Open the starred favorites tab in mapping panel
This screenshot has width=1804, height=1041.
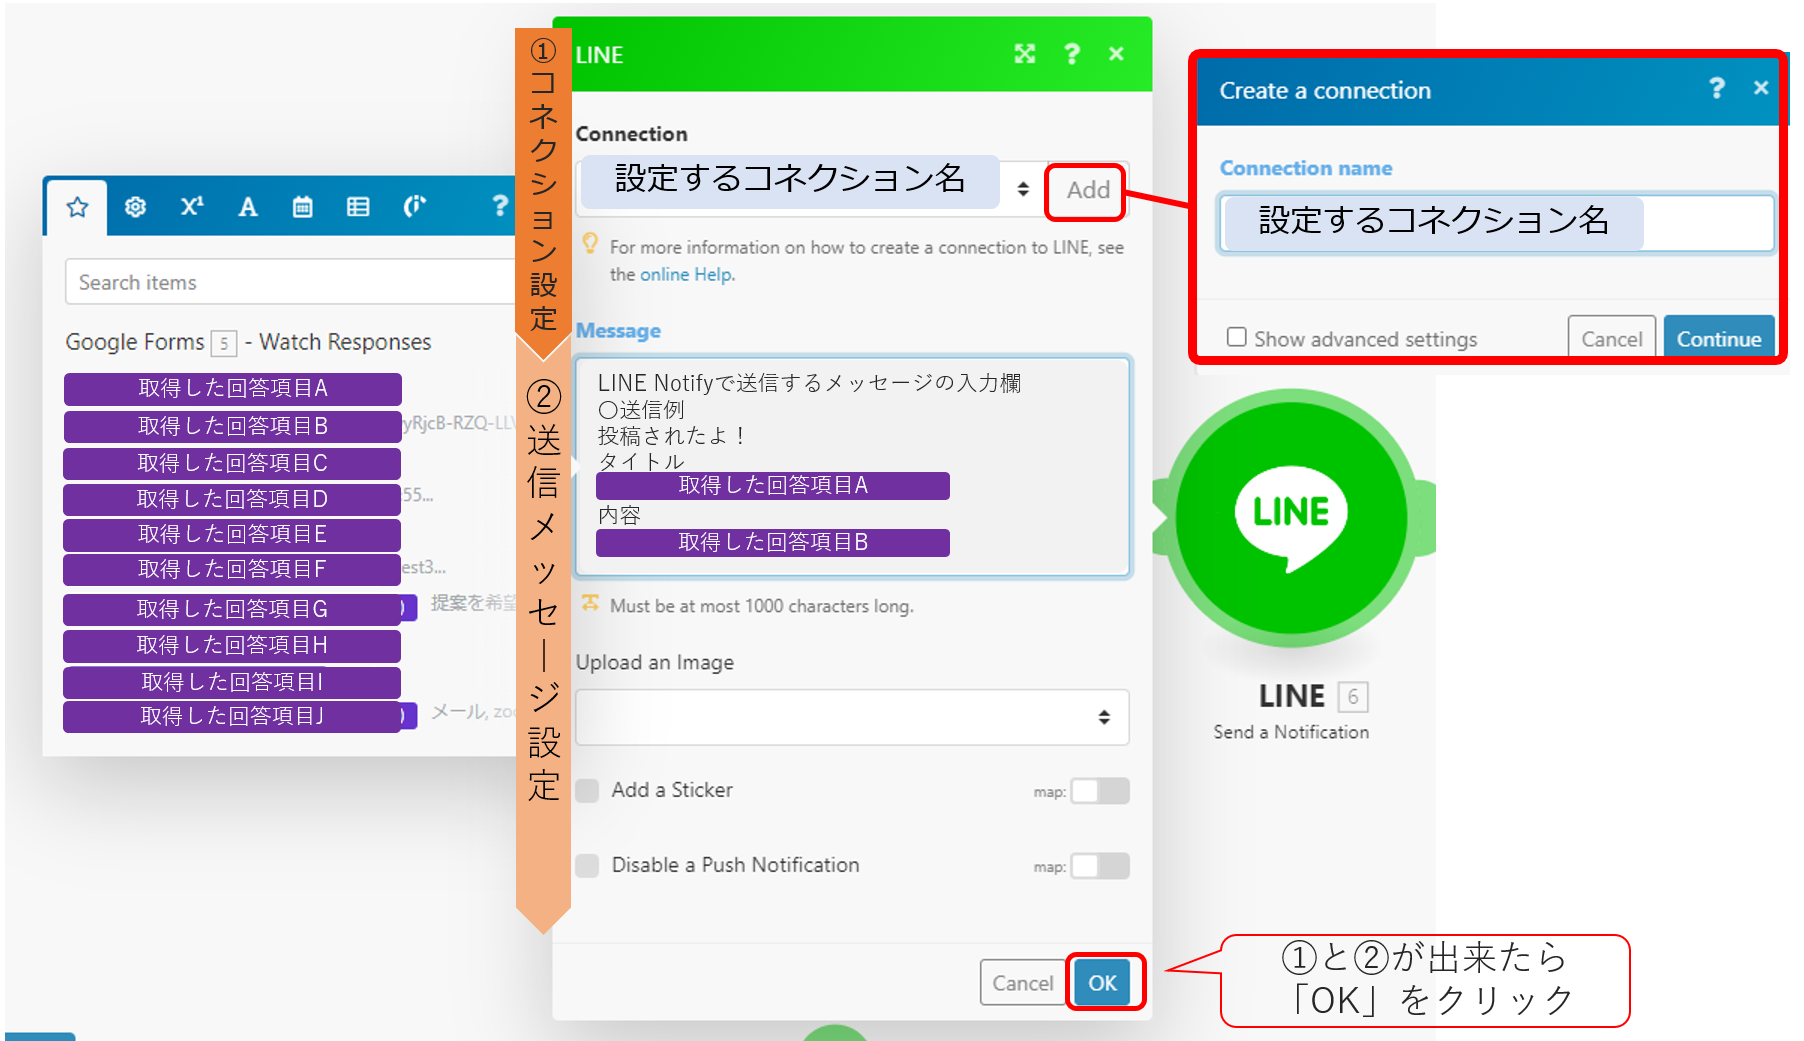78,207
